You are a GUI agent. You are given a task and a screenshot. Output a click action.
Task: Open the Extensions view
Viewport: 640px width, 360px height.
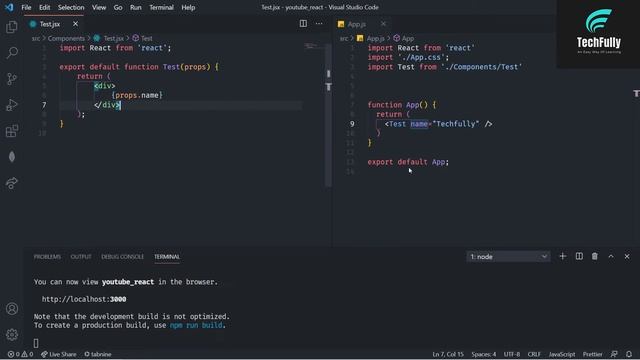(x=12, y=131)
